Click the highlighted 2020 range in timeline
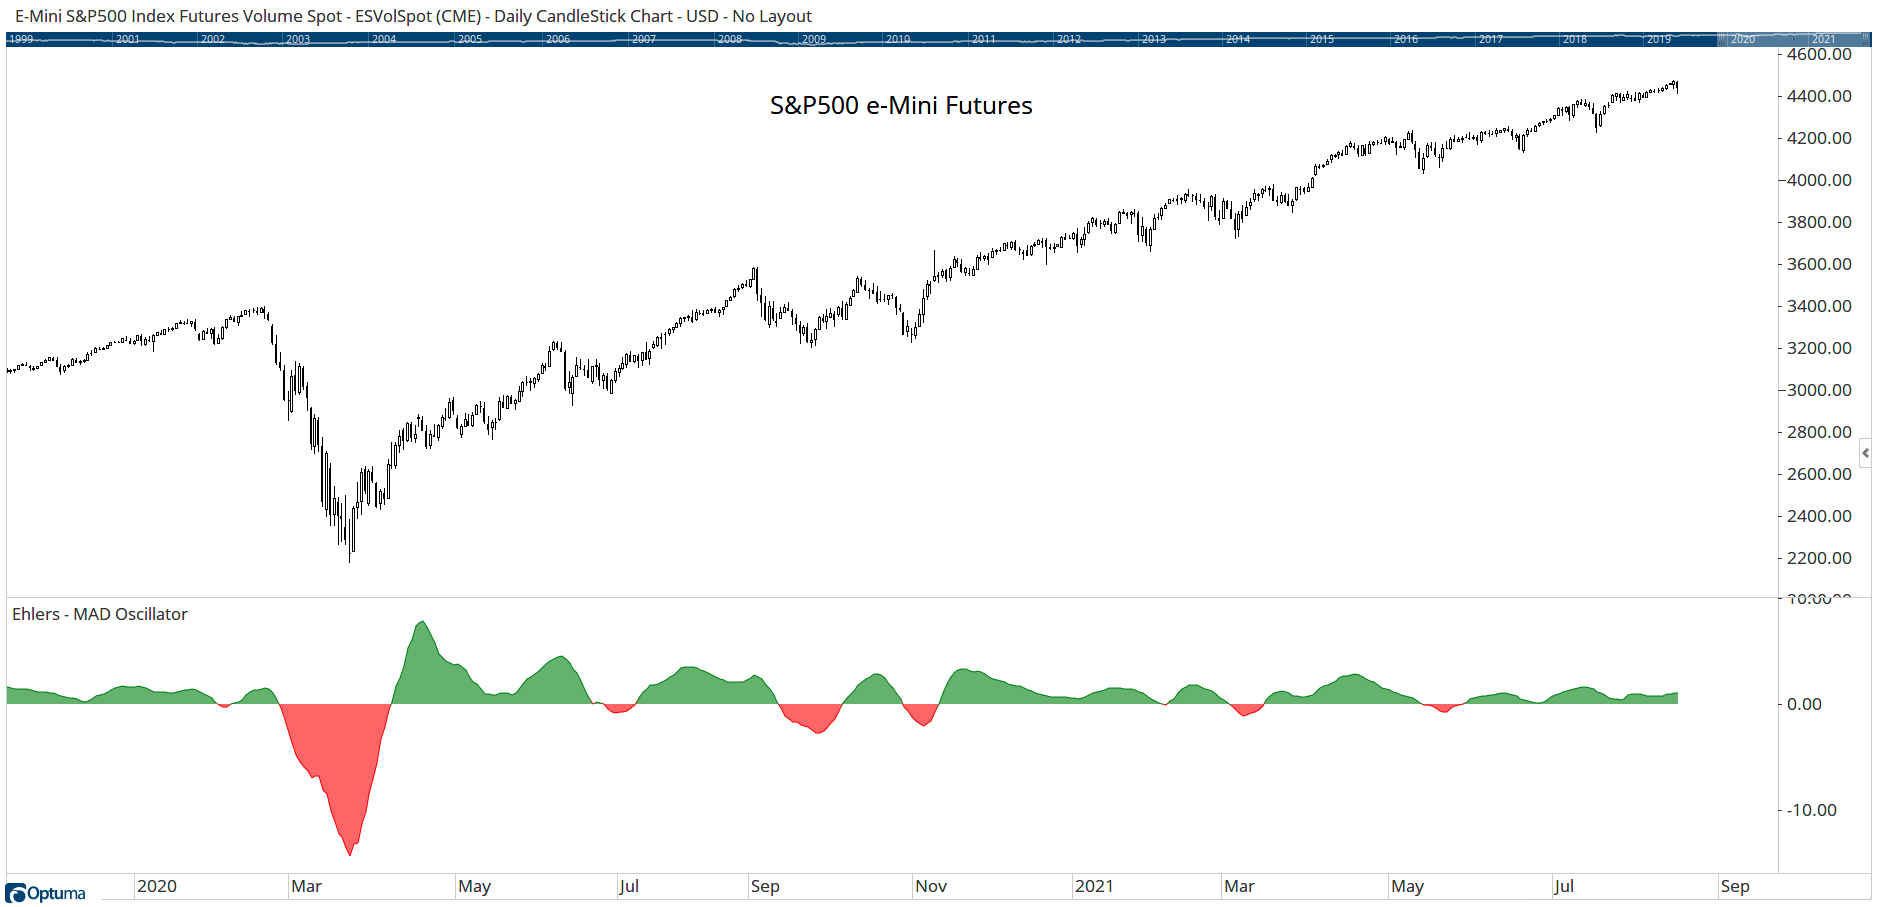 click(x=1743, y=39)
